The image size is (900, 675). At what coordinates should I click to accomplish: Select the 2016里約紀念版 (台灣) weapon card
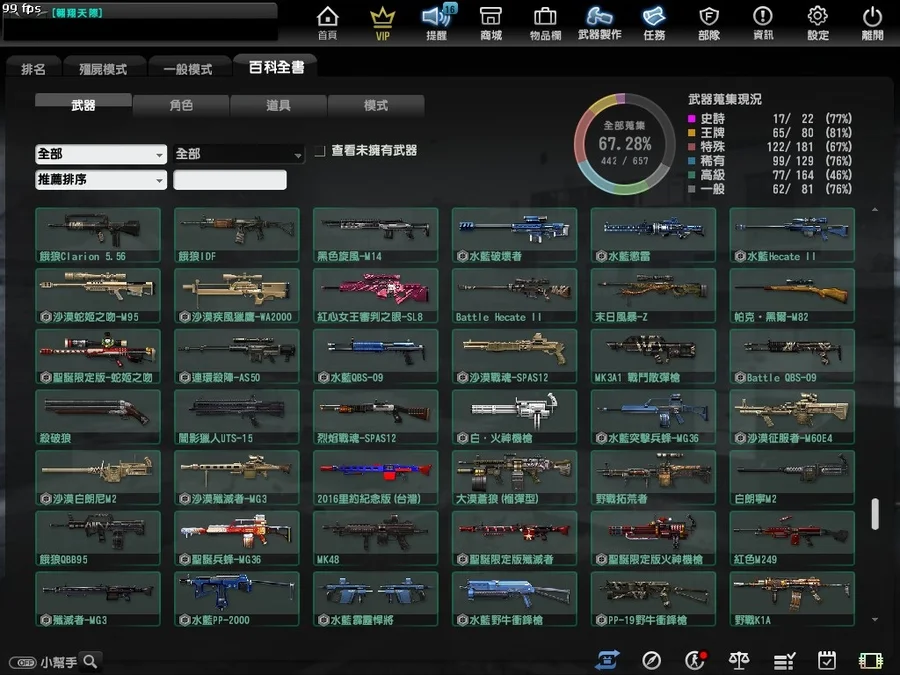[375, 478]
